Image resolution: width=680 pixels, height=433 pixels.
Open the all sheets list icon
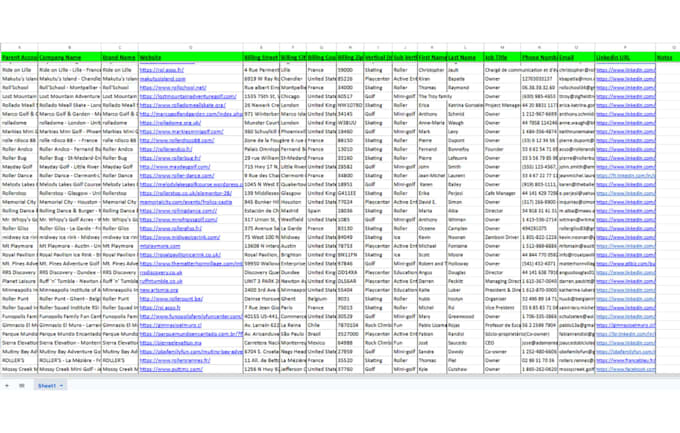pos(22,386)
